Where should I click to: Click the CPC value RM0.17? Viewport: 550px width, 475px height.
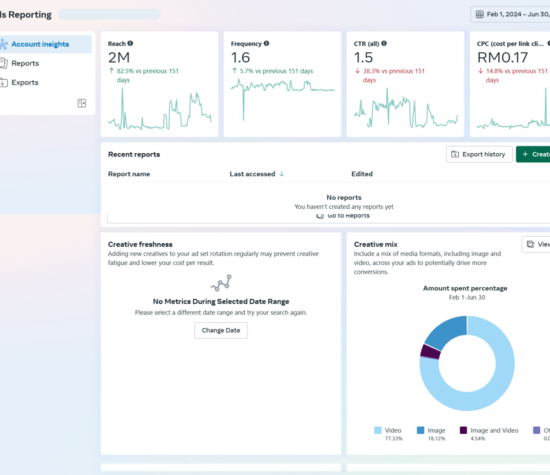pos(503,58)
